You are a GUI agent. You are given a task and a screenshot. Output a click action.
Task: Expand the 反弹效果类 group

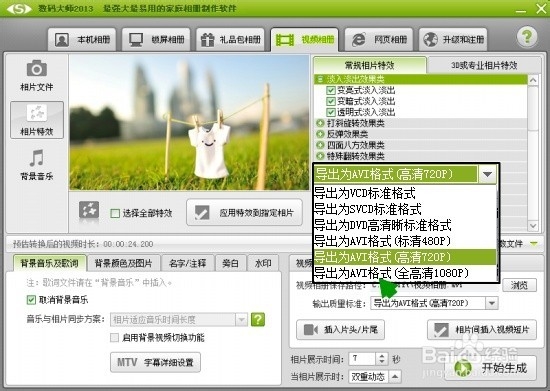click(x=320, y=134)
